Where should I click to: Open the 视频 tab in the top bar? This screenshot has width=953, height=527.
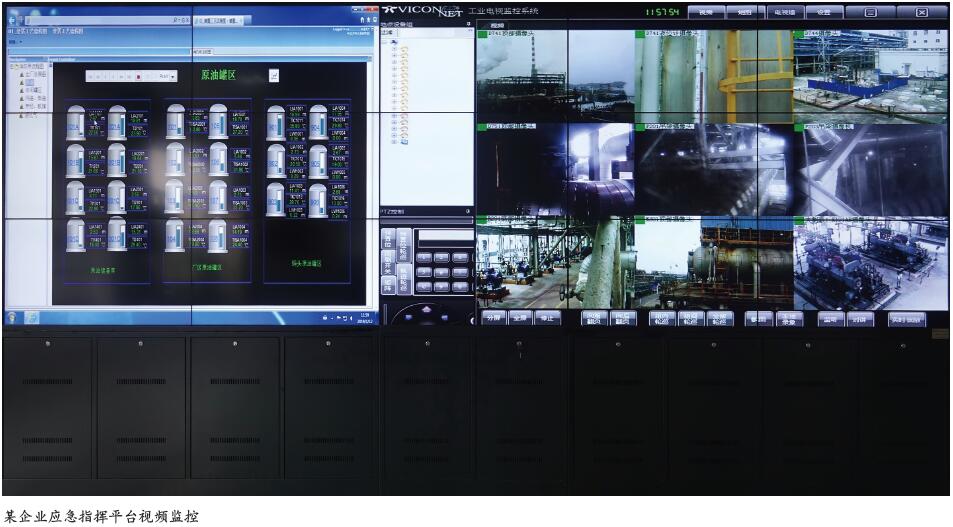(x=706, y=12)
